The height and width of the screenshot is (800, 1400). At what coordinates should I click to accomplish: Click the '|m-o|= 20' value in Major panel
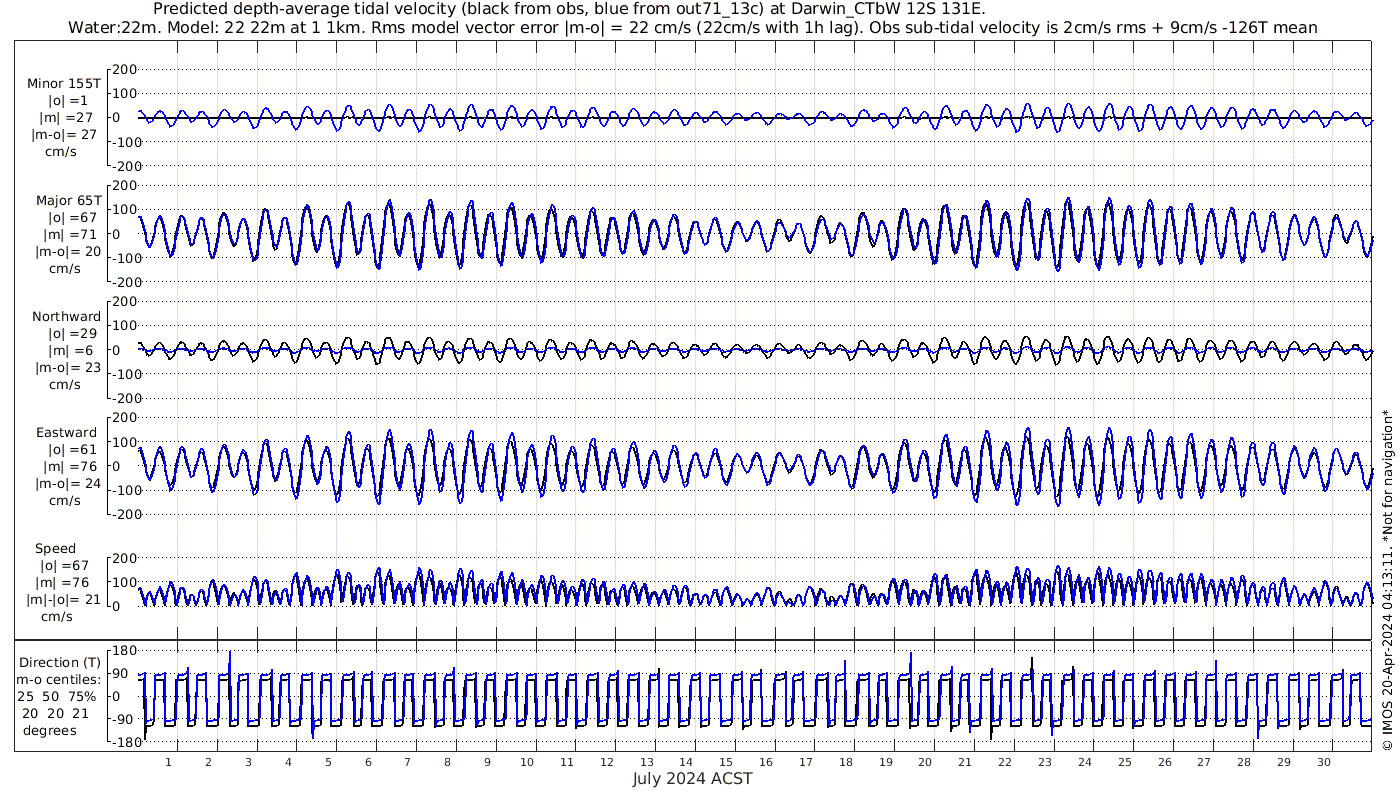[x=65, y=251]
